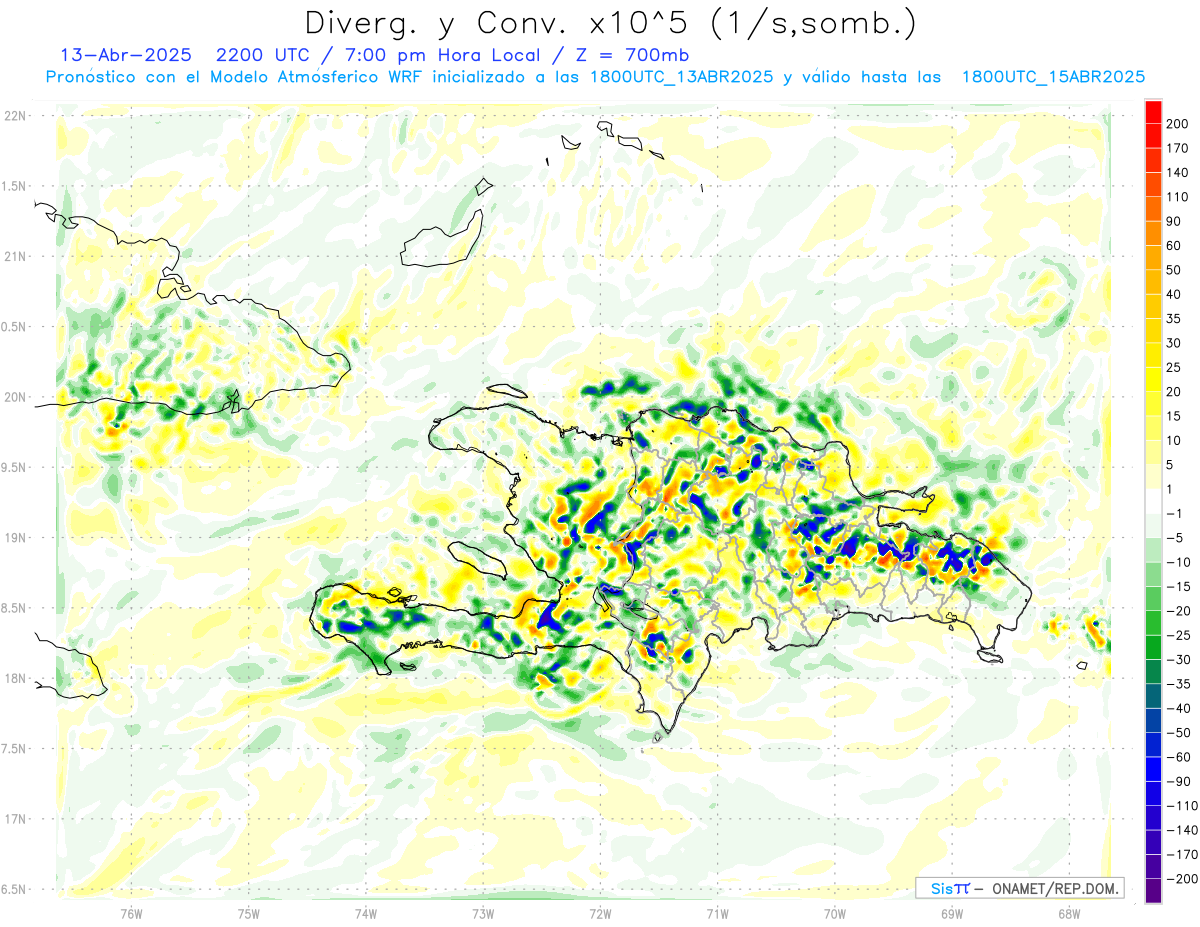Click the '21N' latitude label
The width and height of the screenshot is (1200, 927).
[14, 256]
